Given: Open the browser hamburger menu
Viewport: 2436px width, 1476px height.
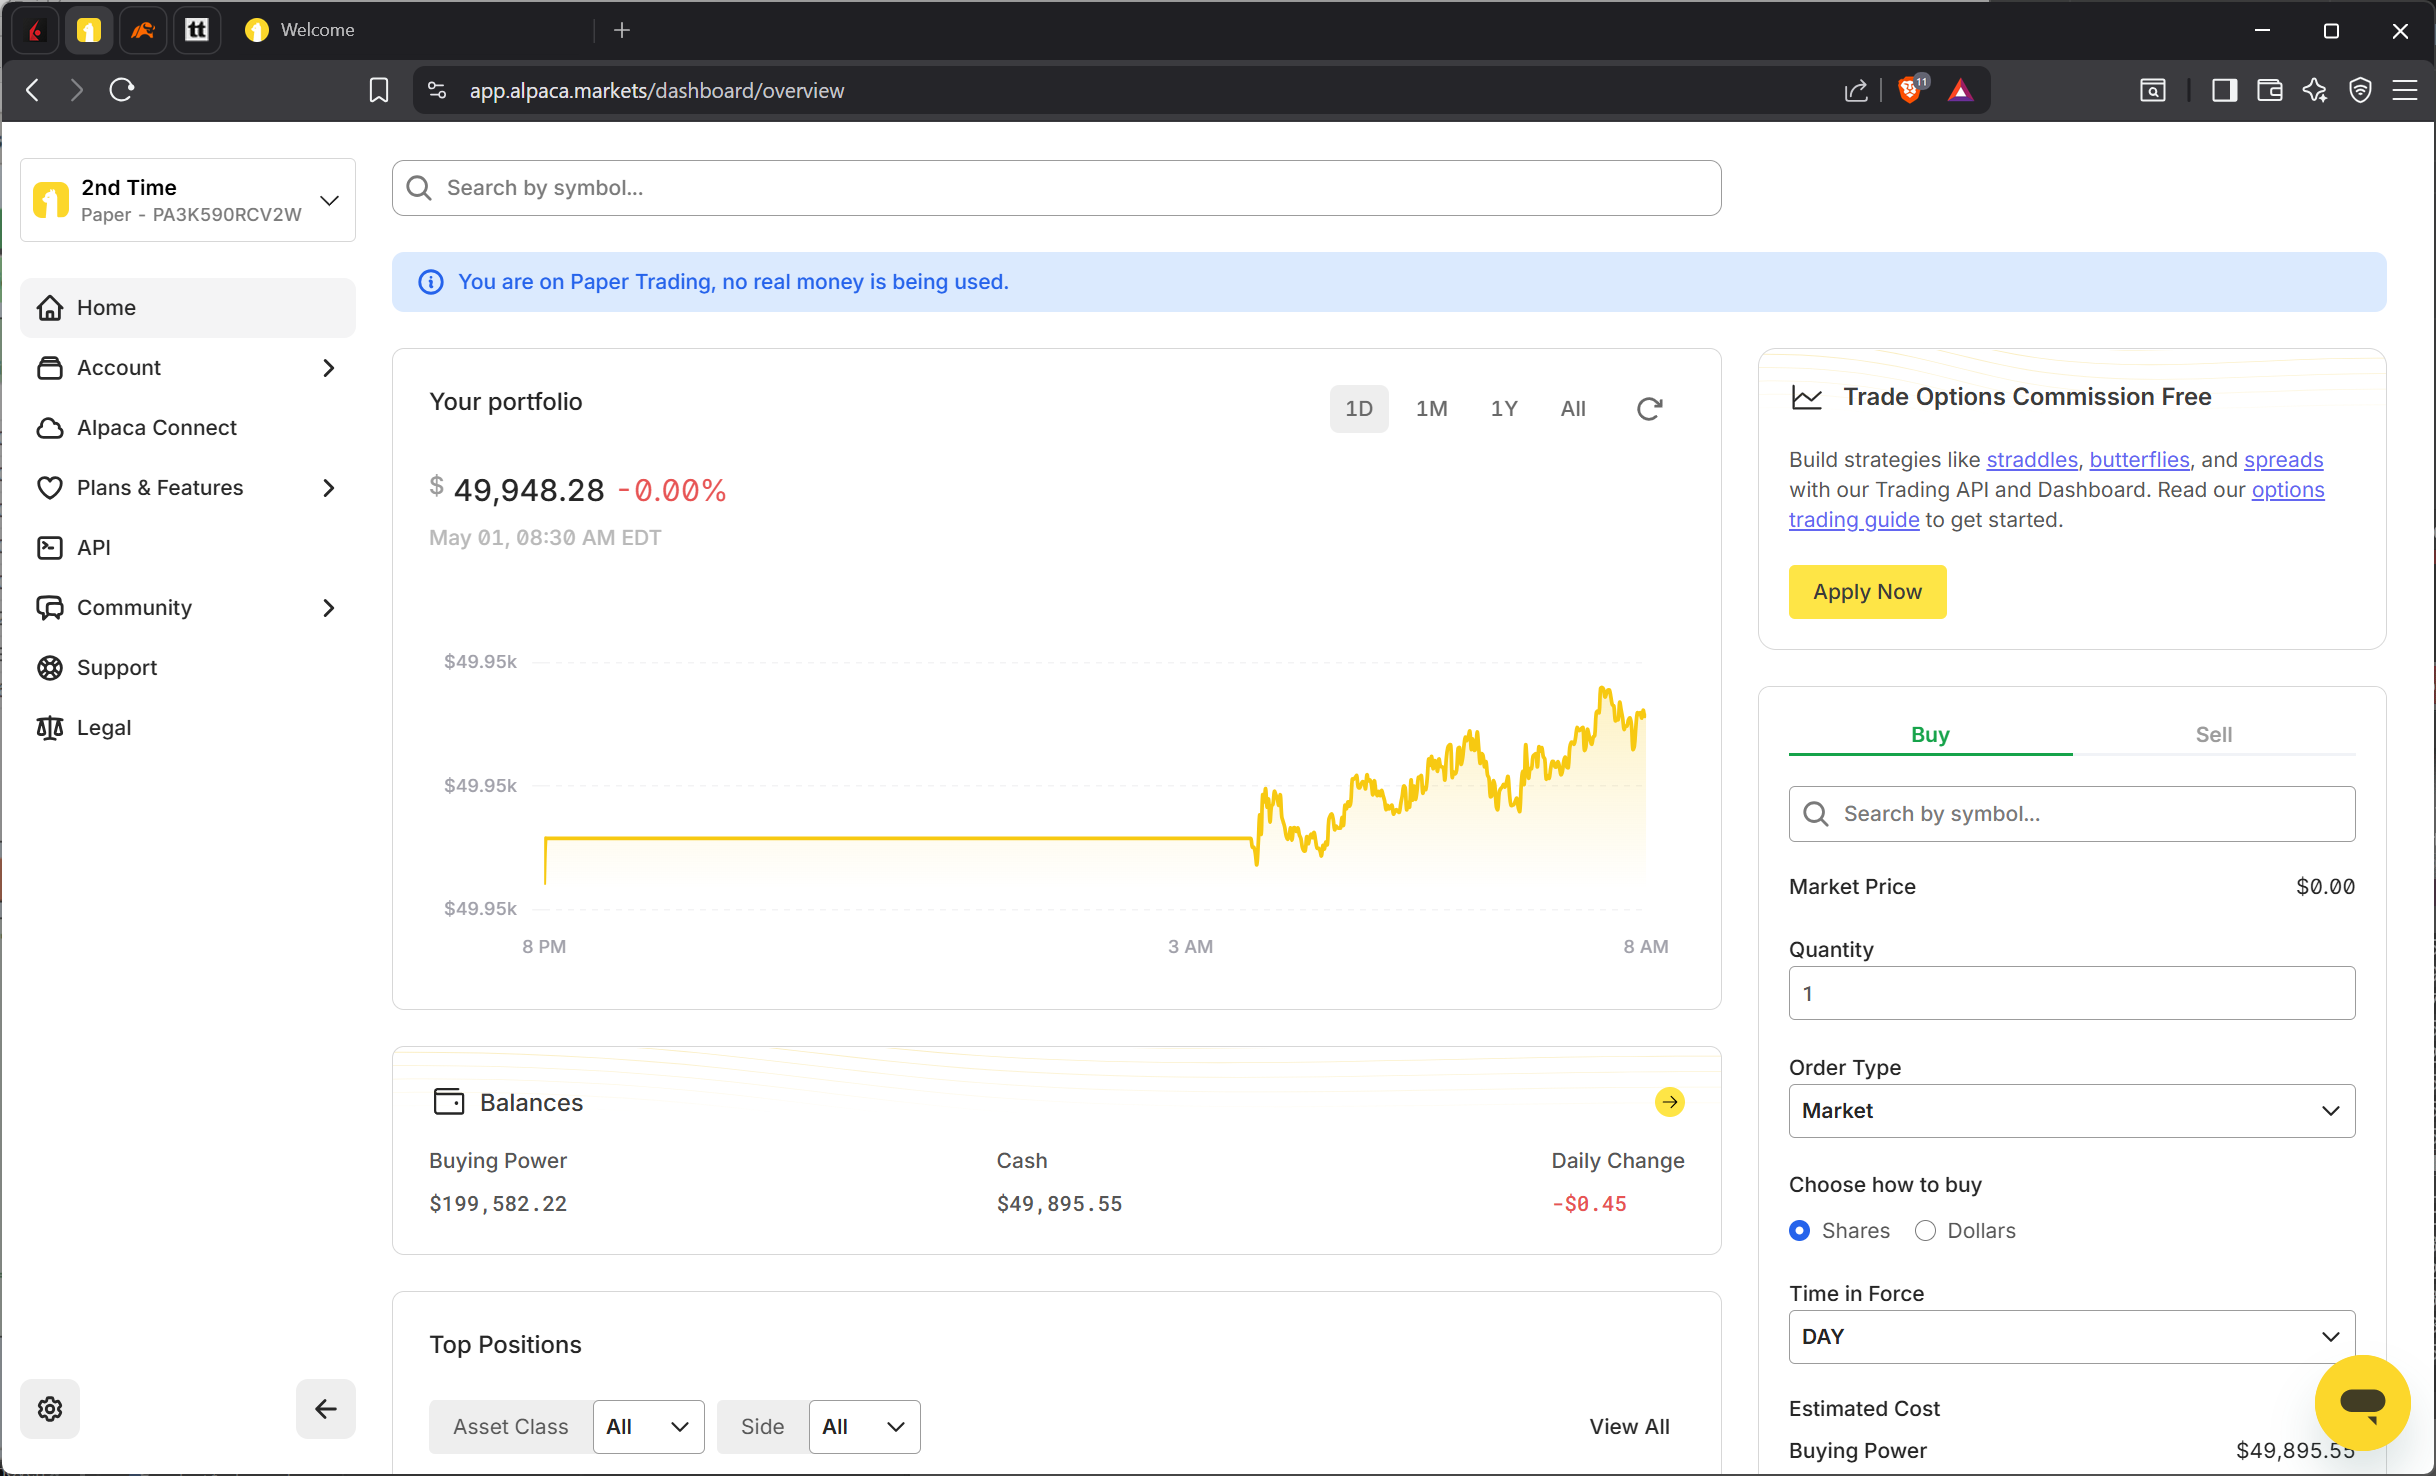Looking at the screenshot, I should (2405, 91).
